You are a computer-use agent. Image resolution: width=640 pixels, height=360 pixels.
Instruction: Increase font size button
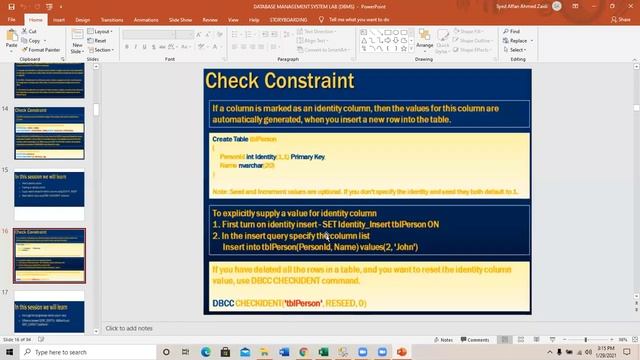tap(199, 35)
